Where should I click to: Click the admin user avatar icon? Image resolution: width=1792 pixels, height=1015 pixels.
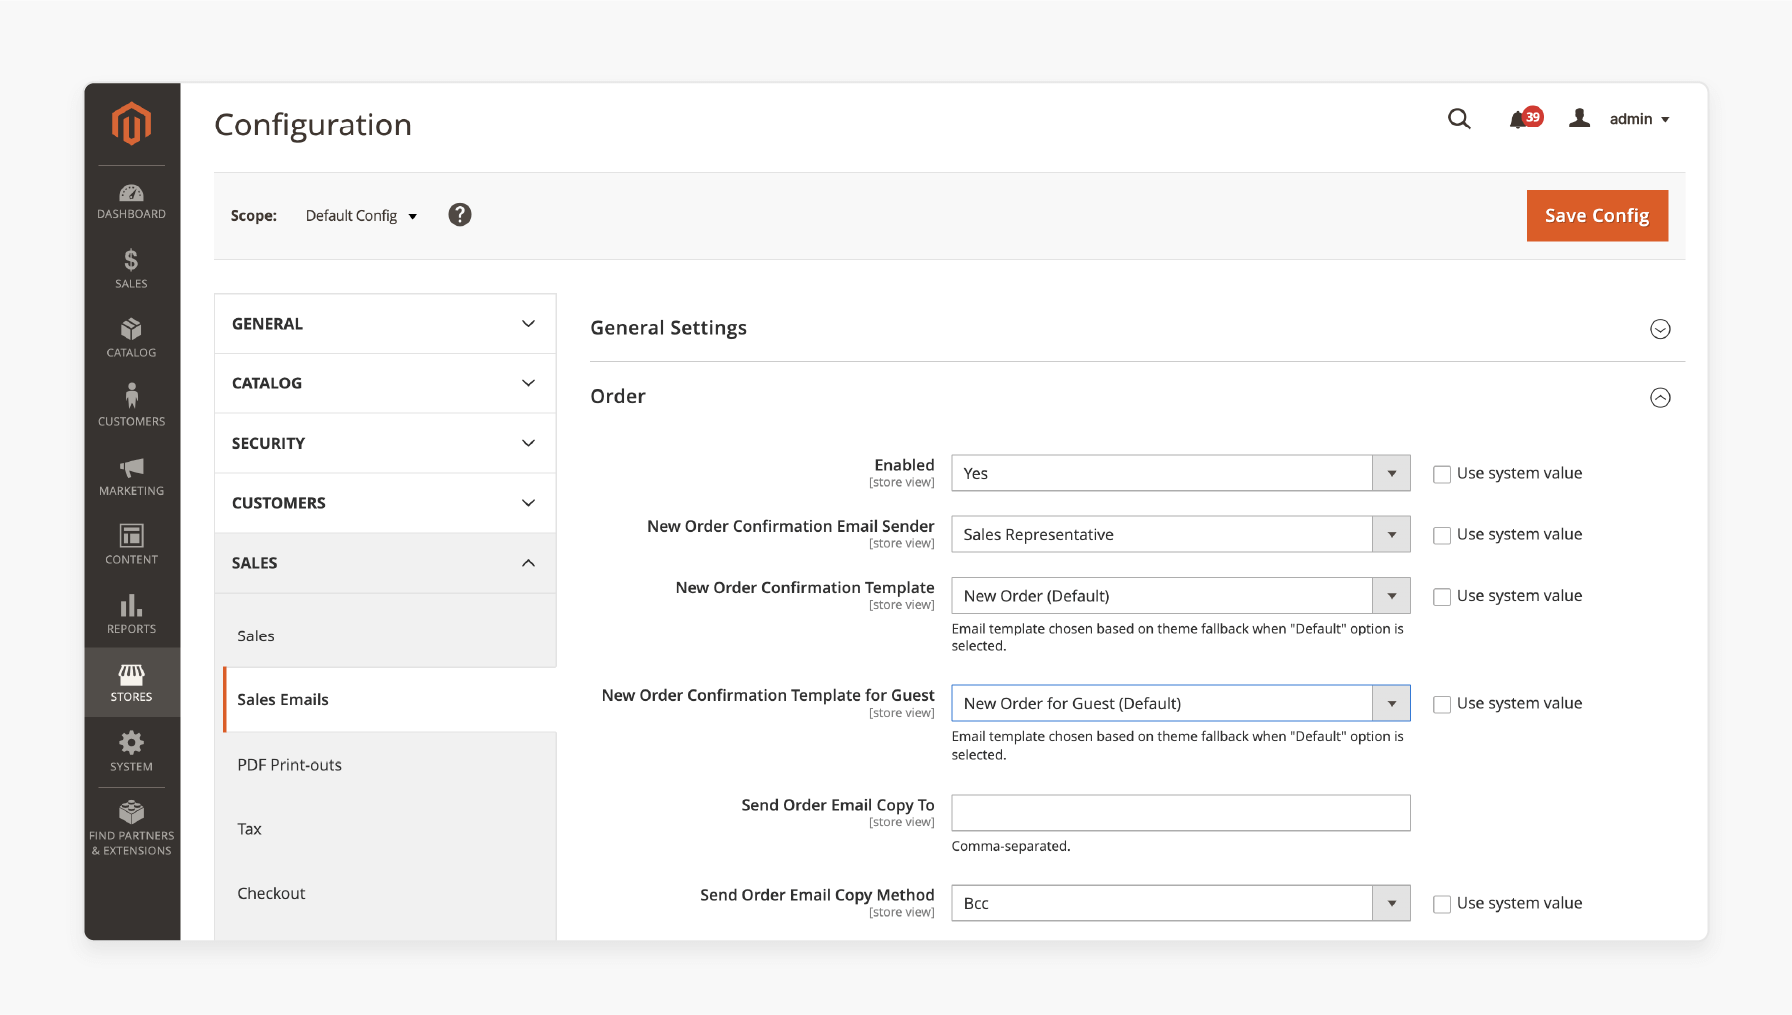(1579, 118)
